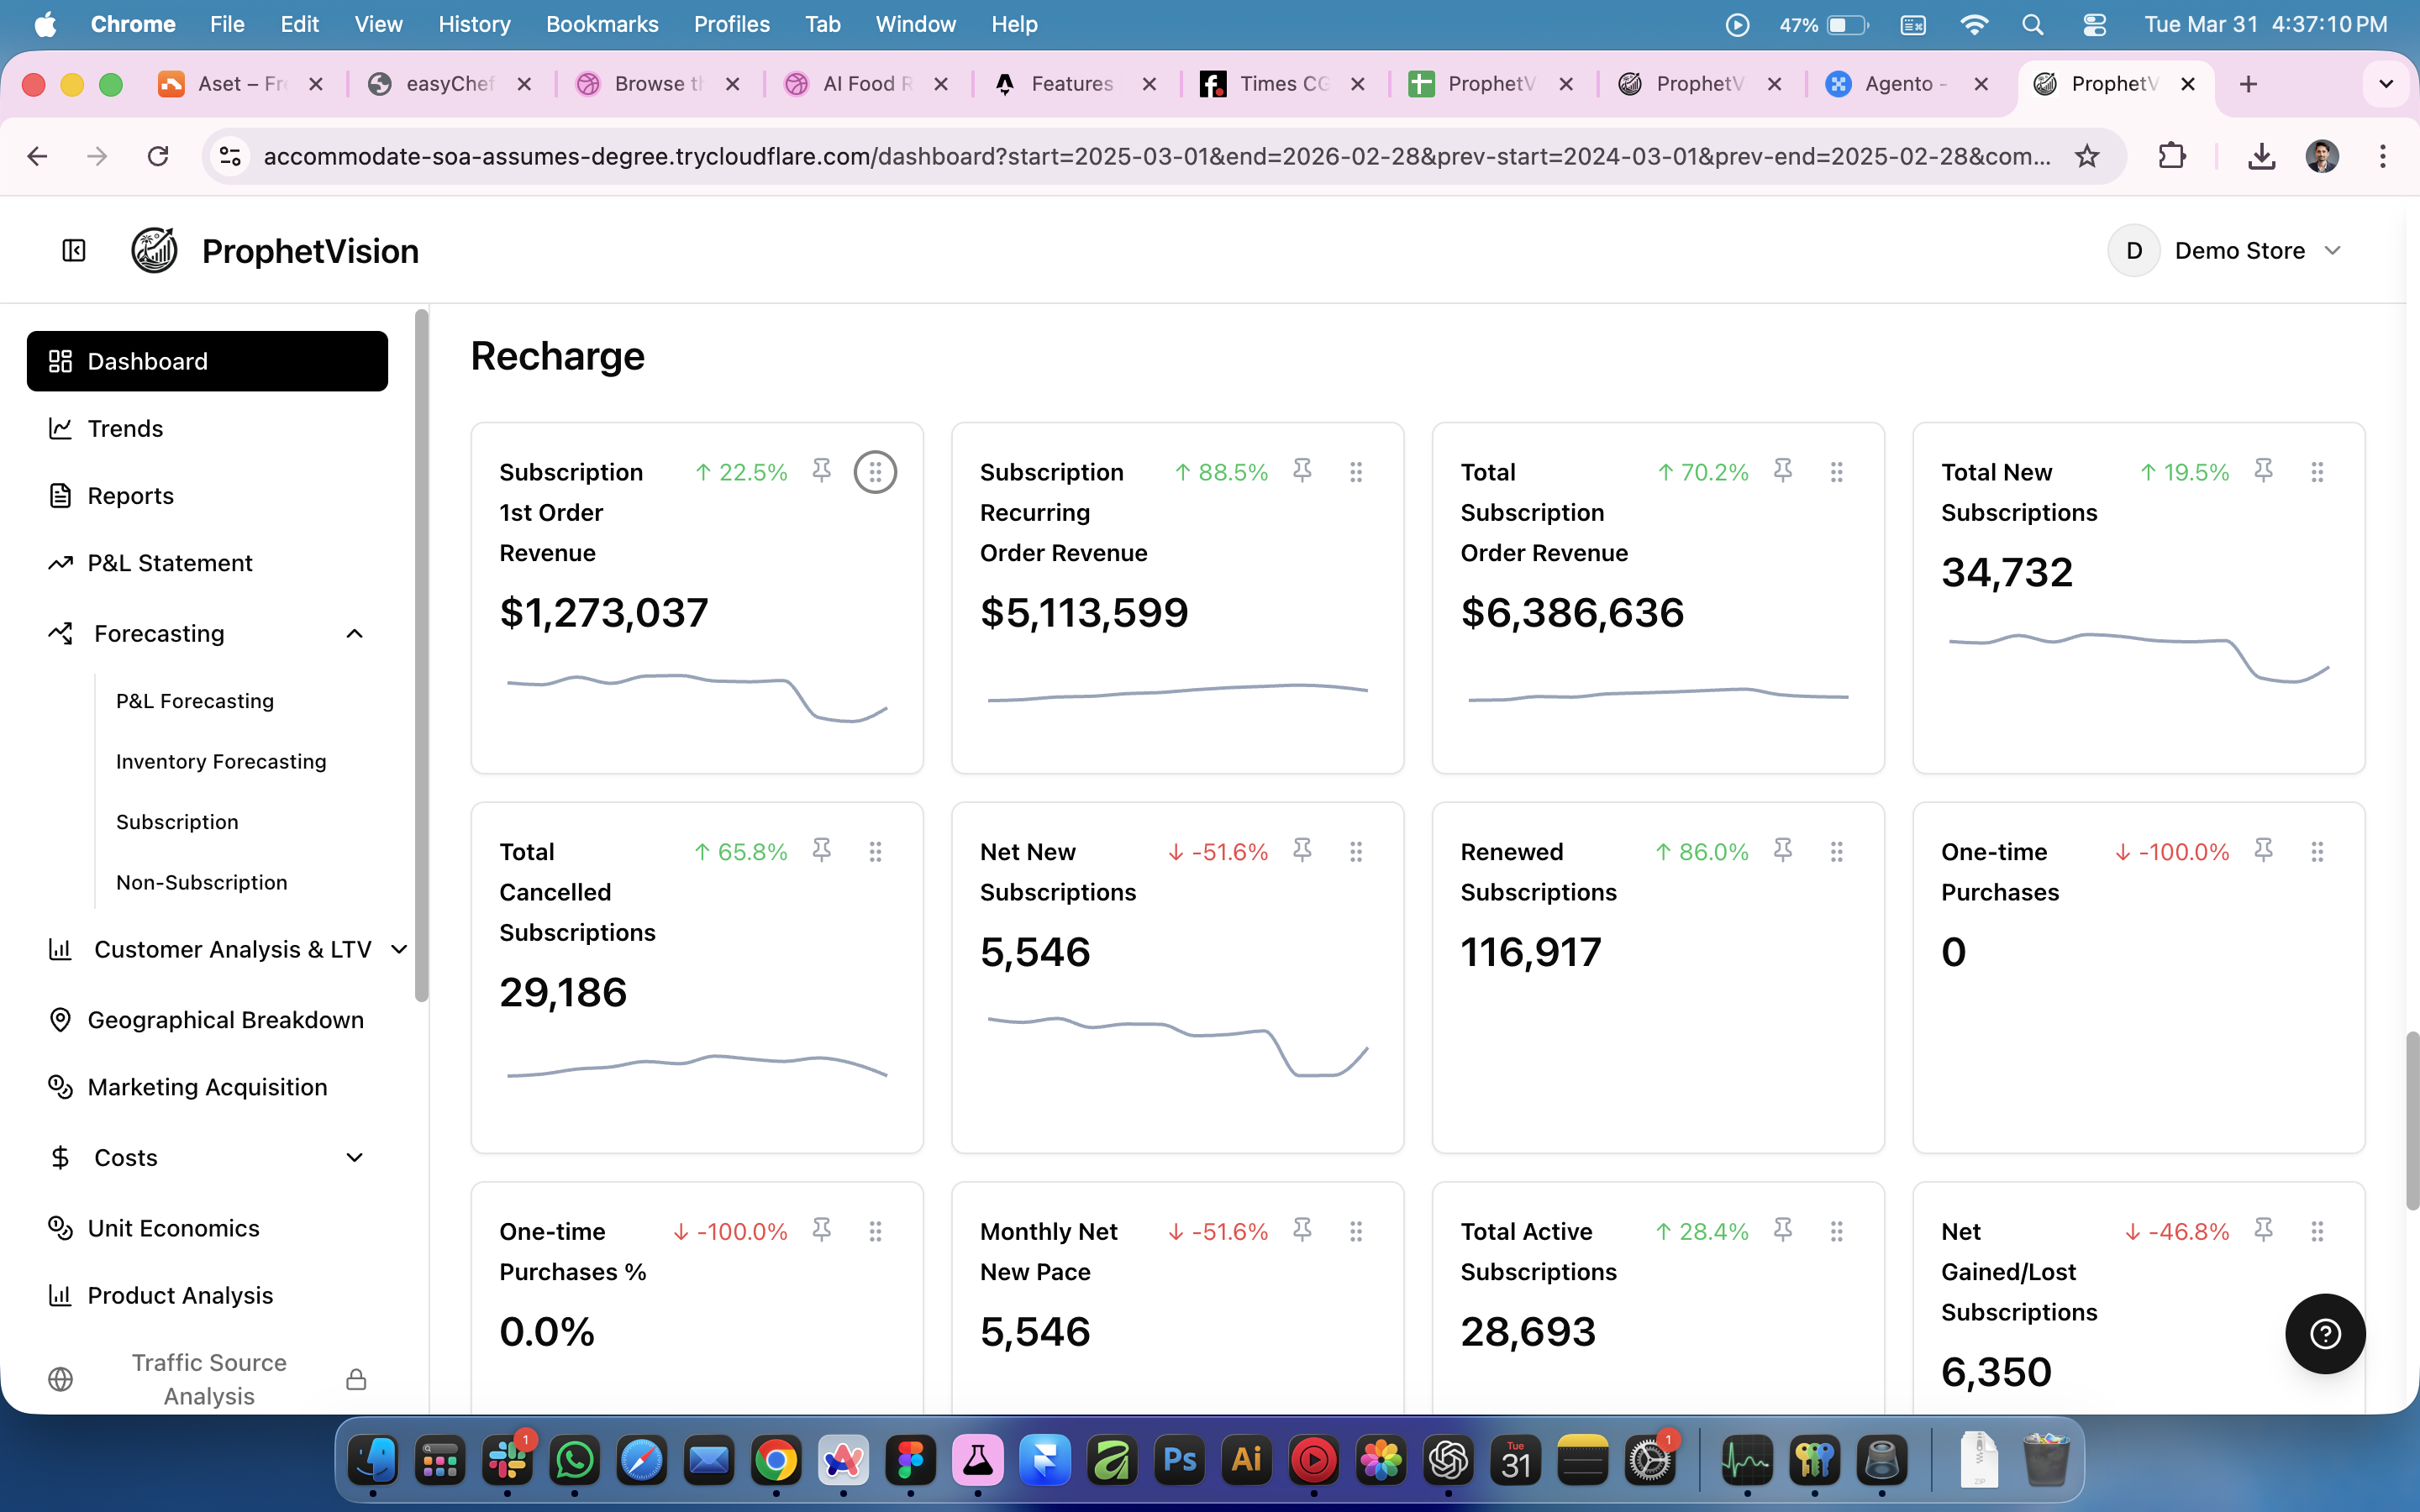Pin the Subscription Recurring Order Revenue card
This screenshot has height=1512, width=2420.
point(1302,470)
